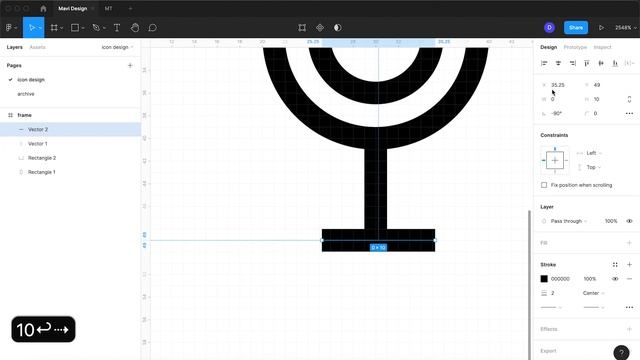This screenshot has height=360, width=640.
Task: Open a new tab with plus
Action: click(130, 8)
